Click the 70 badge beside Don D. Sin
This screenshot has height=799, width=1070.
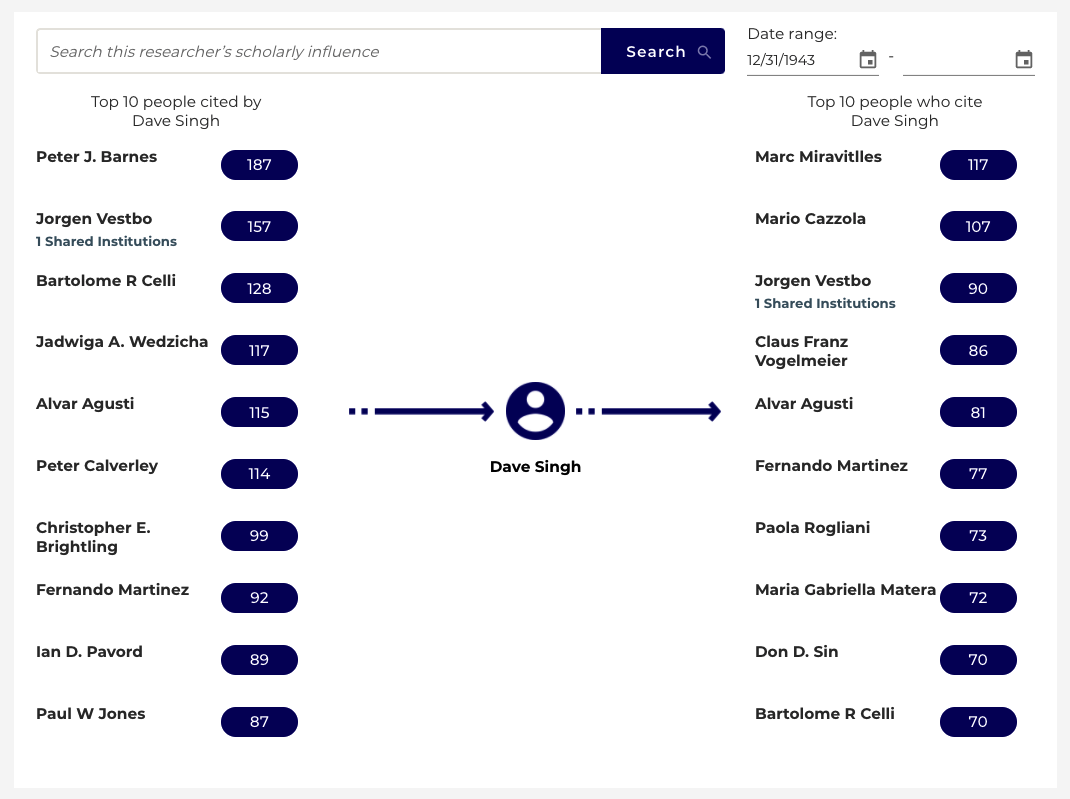click(978, 660)
